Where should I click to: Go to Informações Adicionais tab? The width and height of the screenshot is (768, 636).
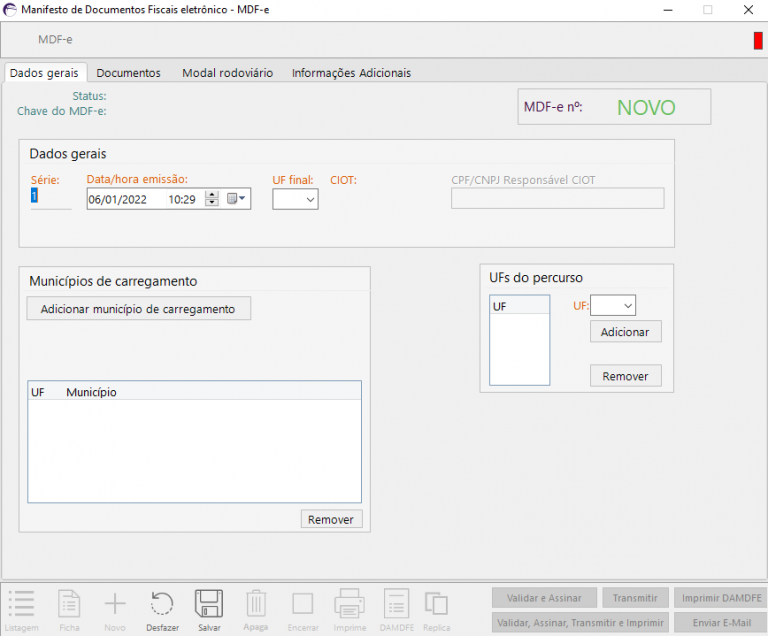[351, 73]
